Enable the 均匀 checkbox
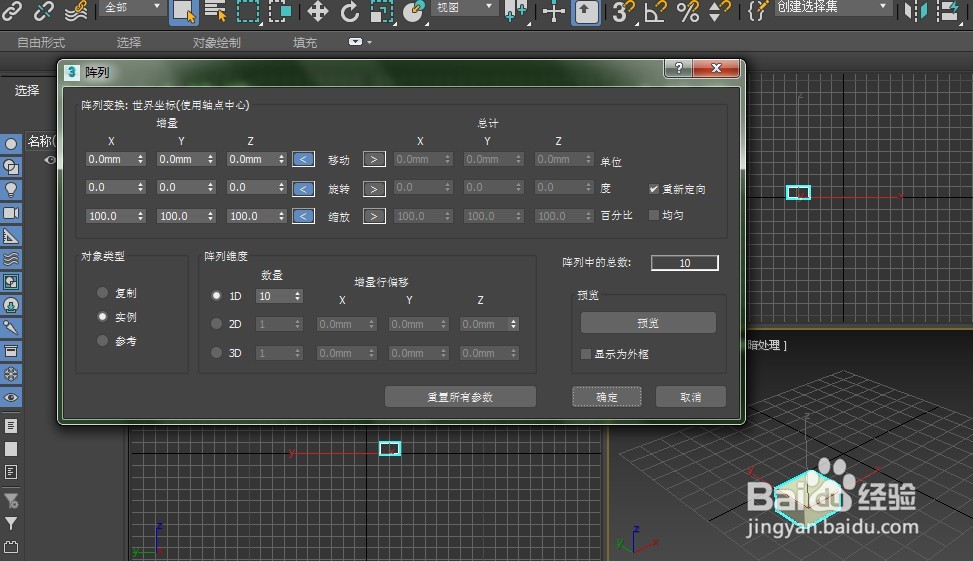 (x=653, y=215)
